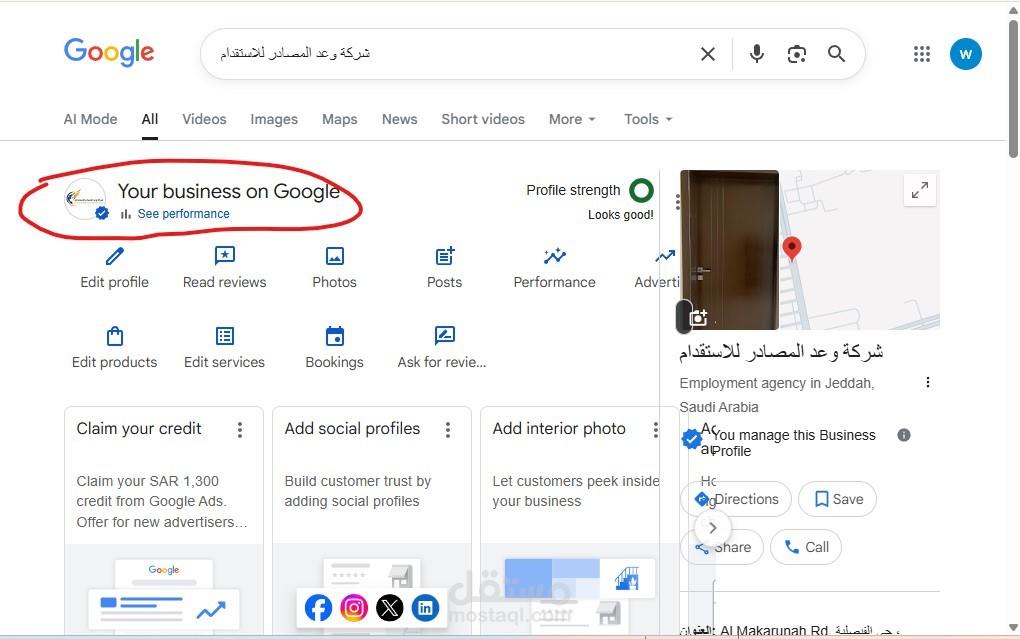1020x639 pixels.
Task: Open the Google apps grid
Action: tap(922, 54)
